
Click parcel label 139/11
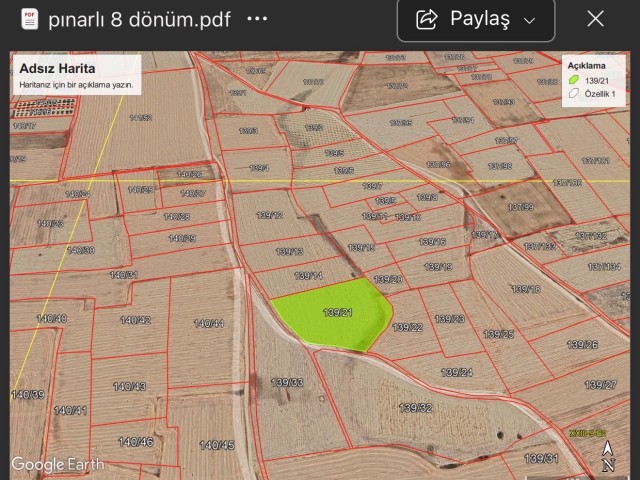pos(375,216)
